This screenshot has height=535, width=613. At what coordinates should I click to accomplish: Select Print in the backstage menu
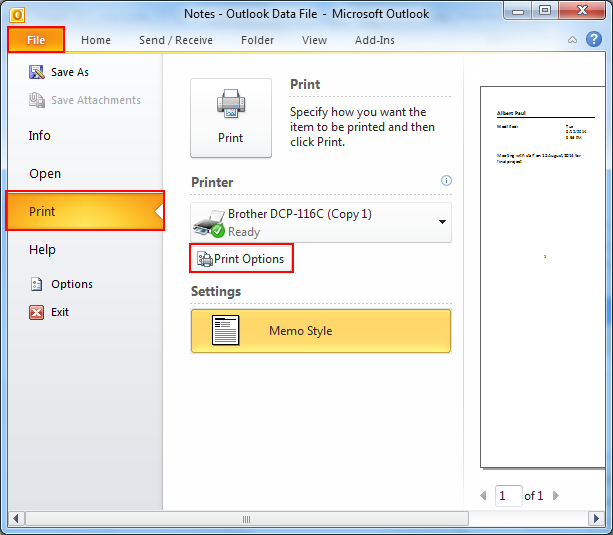tap(85, 211)
